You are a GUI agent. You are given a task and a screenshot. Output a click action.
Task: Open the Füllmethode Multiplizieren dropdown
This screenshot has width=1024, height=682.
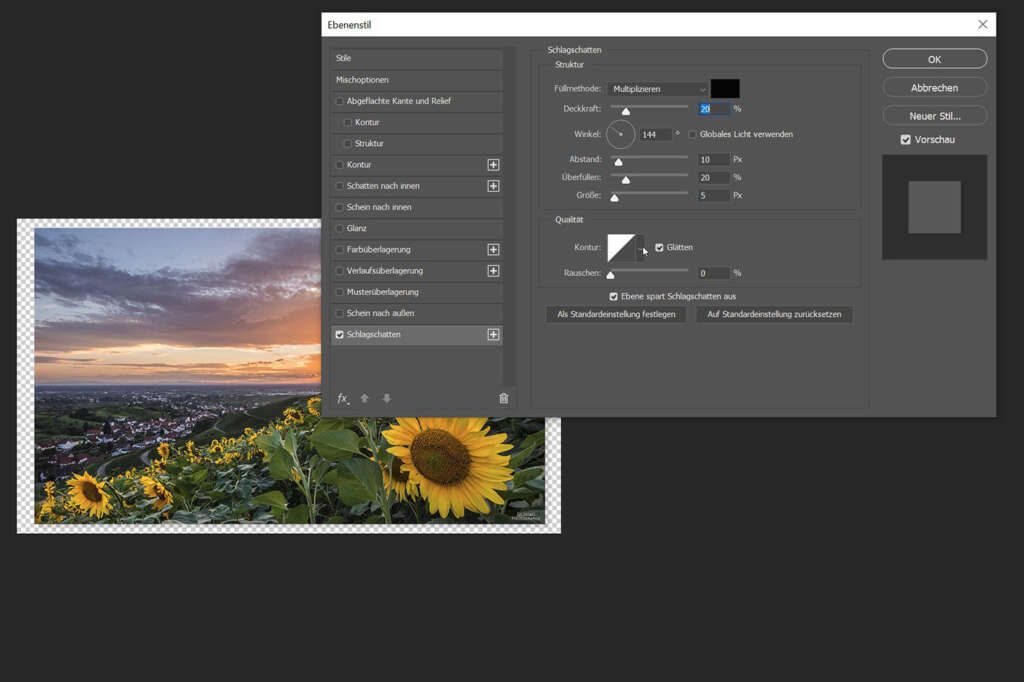pos(657,89)
